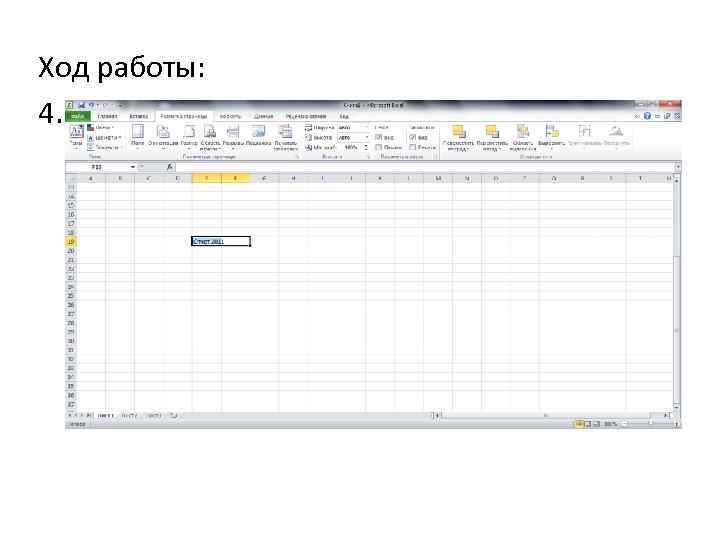Open theme Fonts dropdown
The width and height of the screenshot is (720, 540).
tap(104, 138)
